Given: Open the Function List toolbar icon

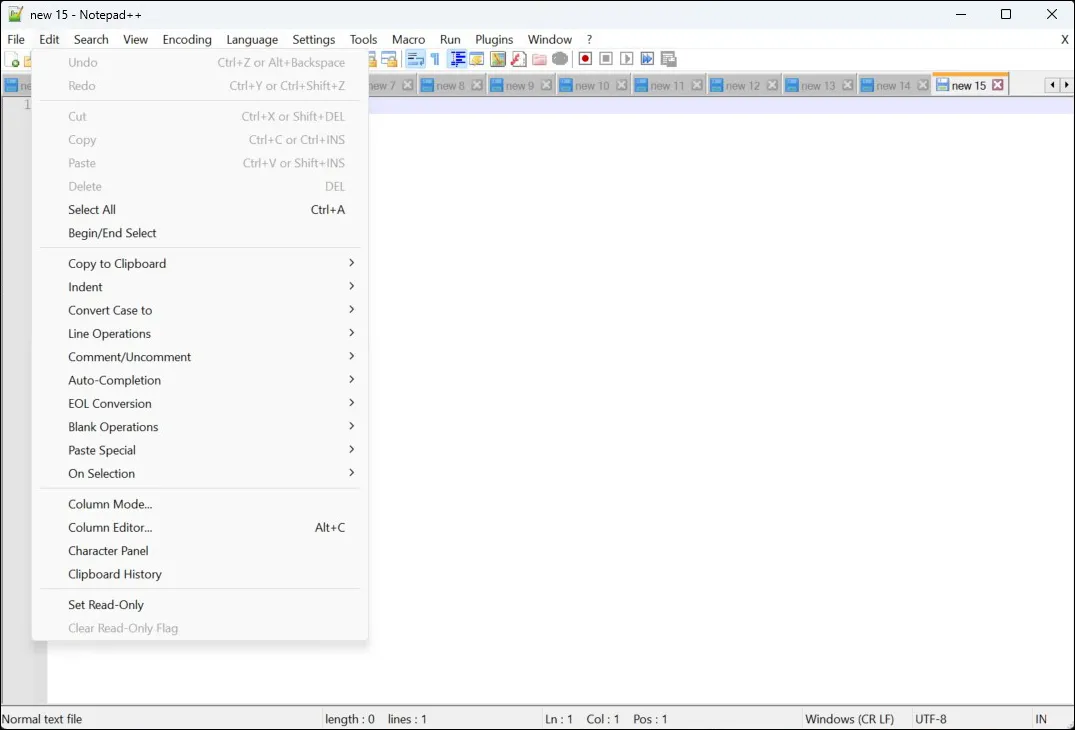Looking at the screenshot, I should coord(518,59).
